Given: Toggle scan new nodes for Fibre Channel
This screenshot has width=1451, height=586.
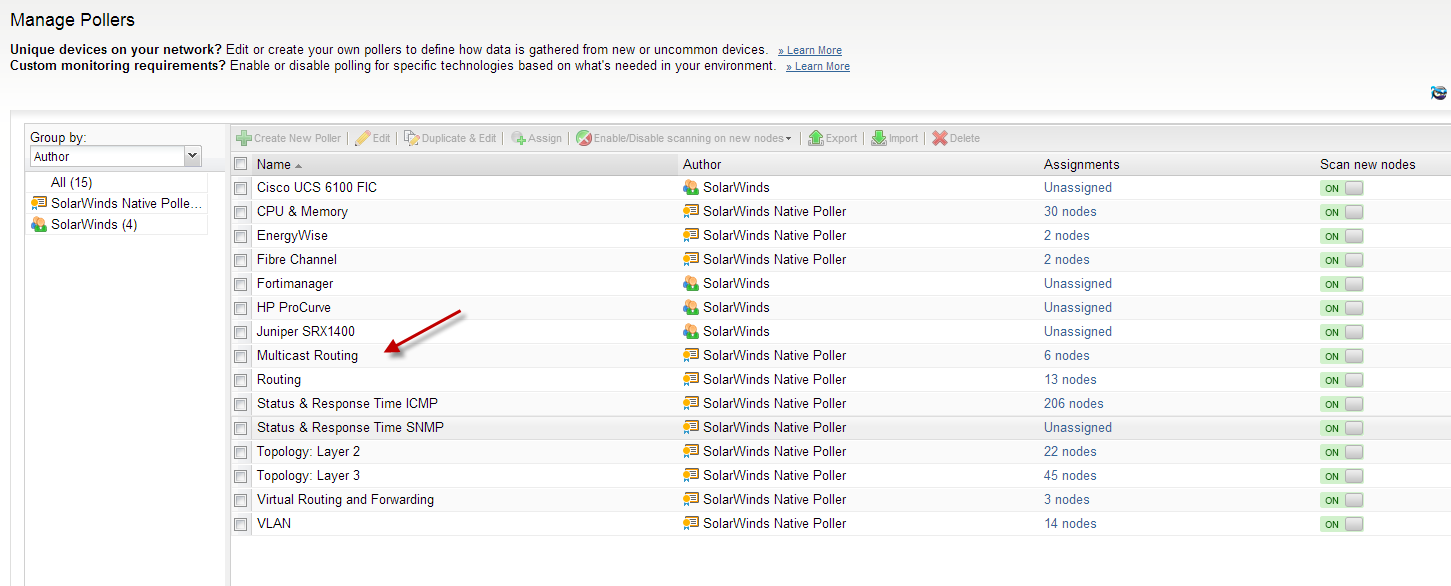Looking at the screenshot, I should tap(1341, 260).
